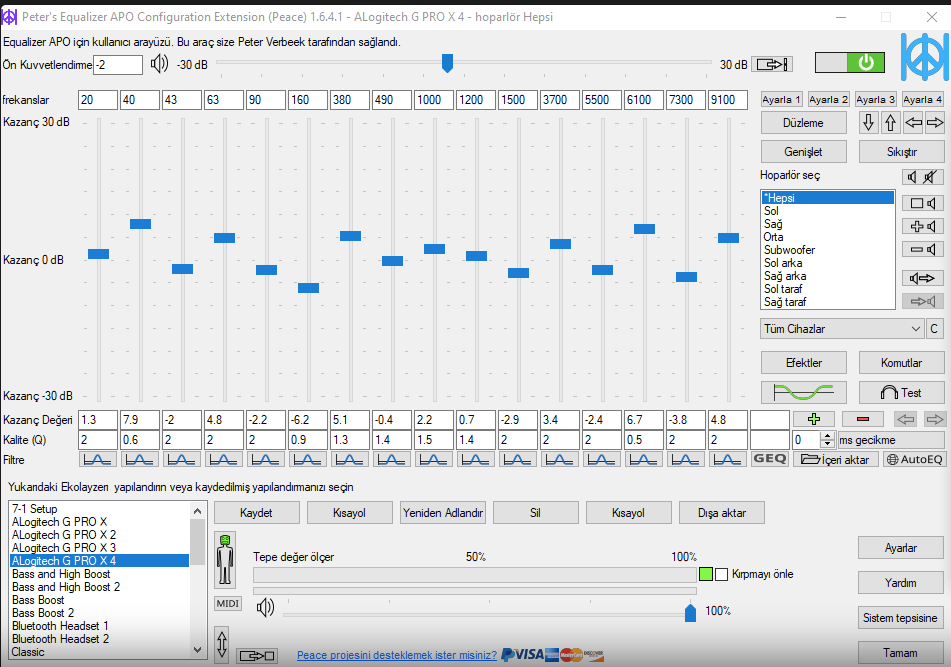Add a band with green plus

(814, 419)
